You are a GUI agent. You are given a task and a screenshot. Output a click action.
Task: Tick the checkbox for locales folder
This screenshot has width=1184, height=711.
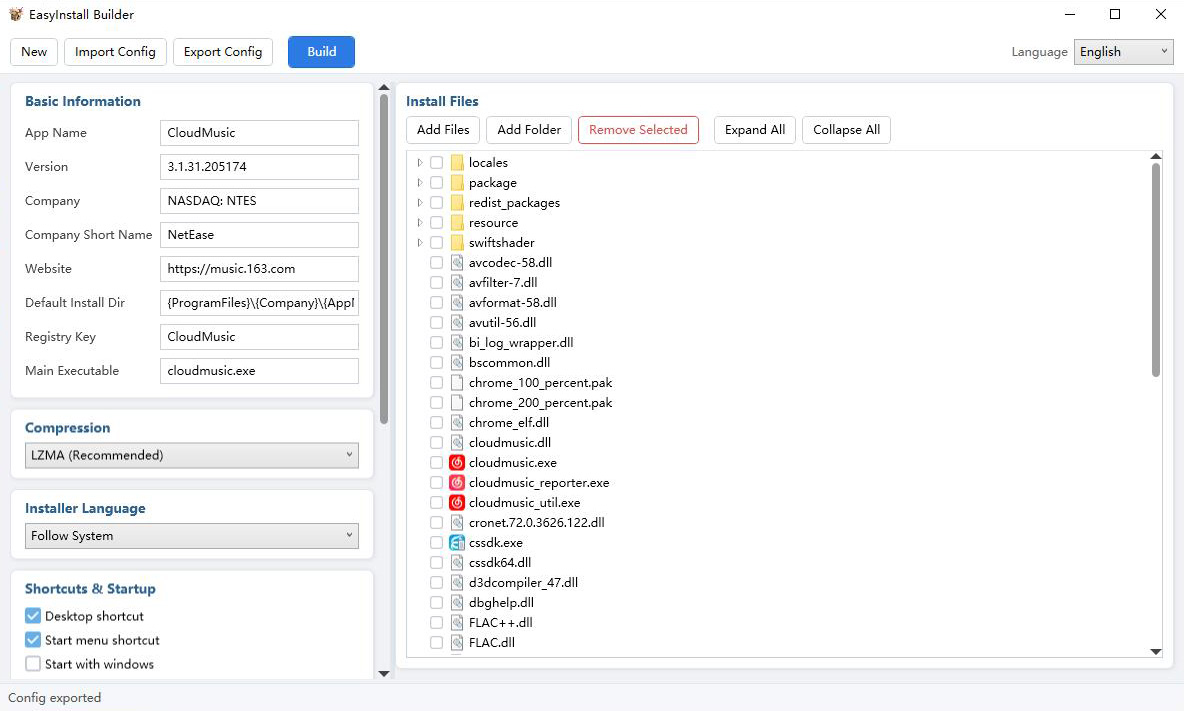pyautogui.click(x=436, y=162)
